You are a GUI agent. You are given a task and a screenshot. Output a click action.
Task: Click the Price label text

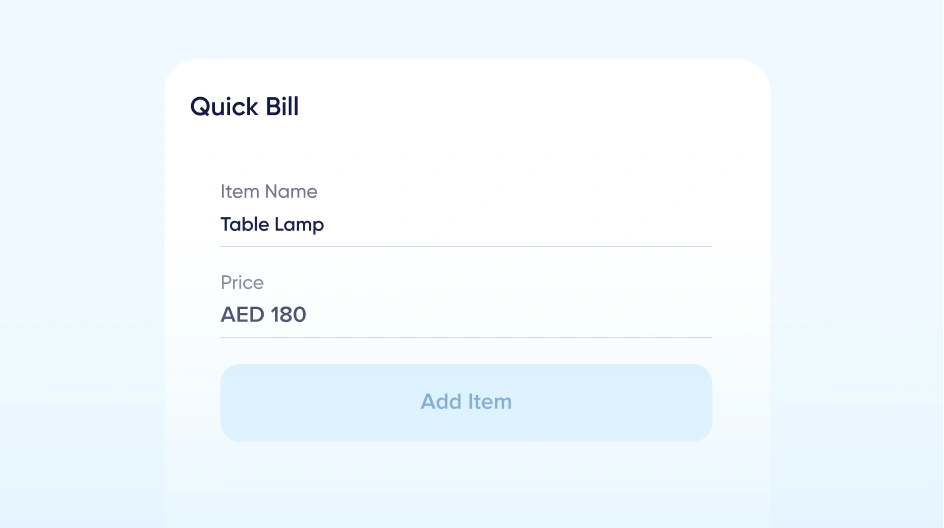point(242,282)
